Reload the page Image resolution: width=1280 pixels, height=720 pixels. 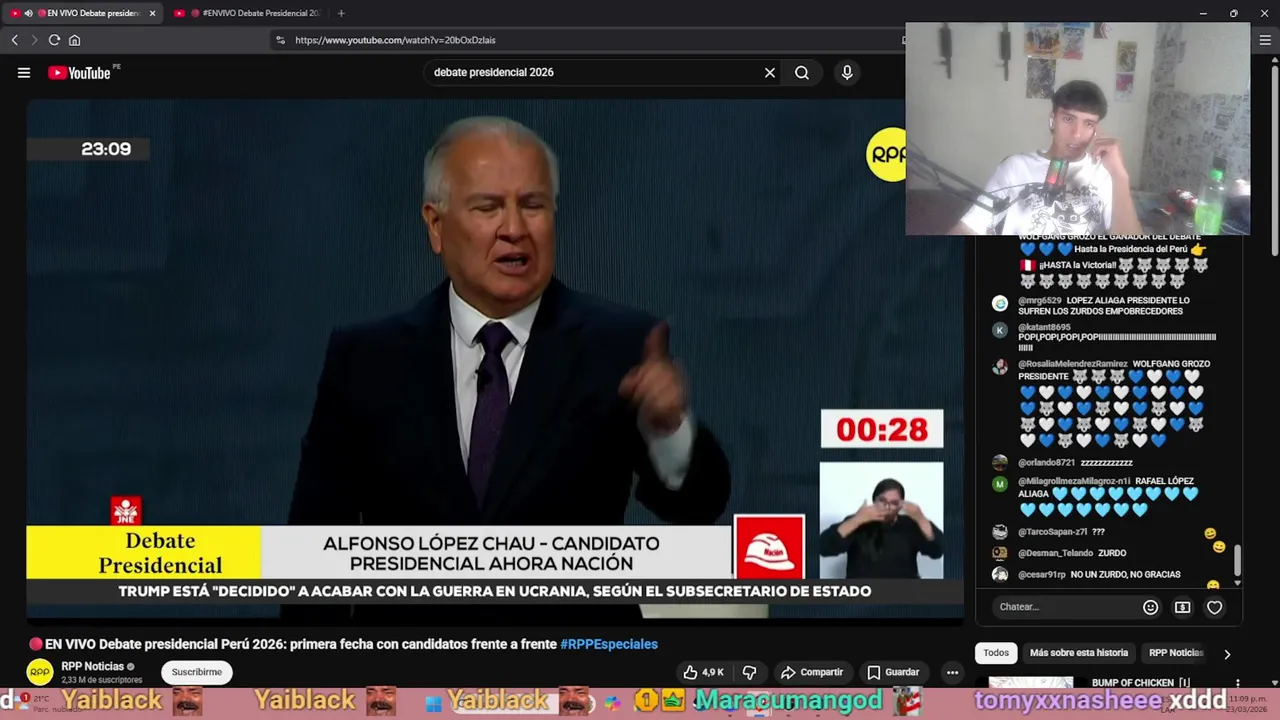pyautogui.click(x=54, y=40)
